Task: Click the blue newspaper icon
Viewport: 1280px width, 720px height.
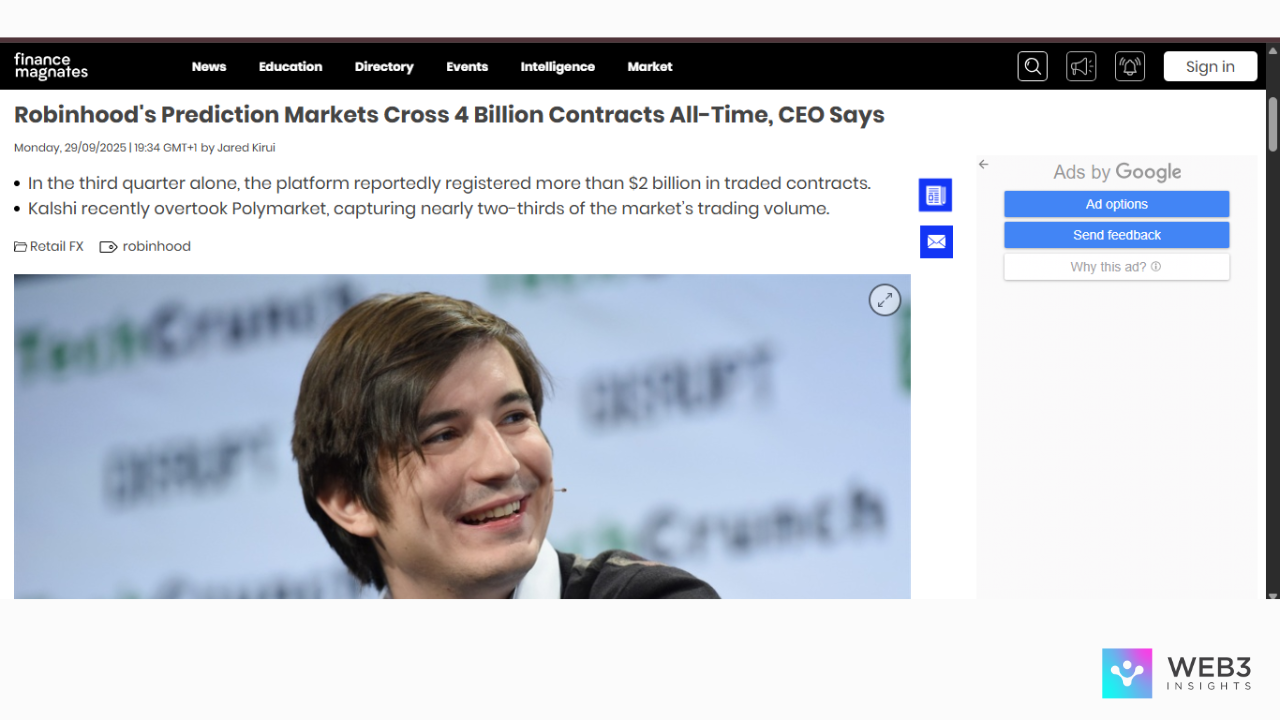Action: coord(935,195)
